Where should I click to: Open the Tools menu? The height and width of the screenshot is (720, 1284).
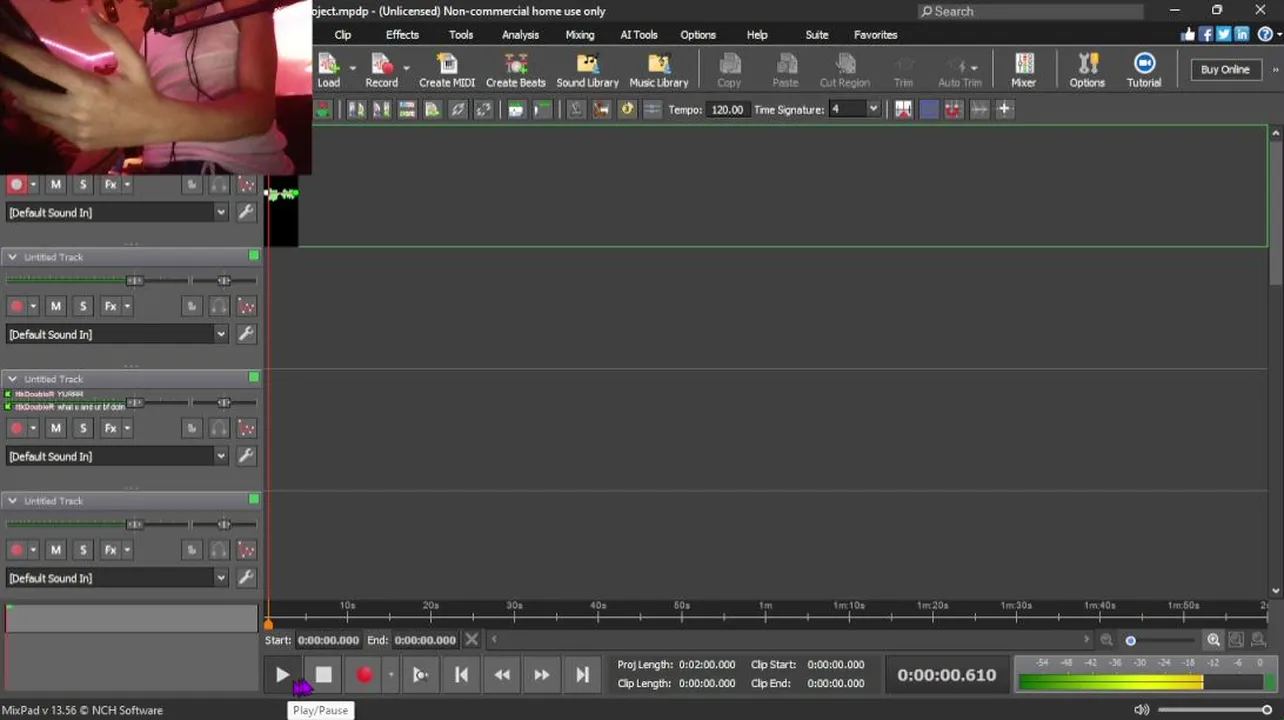click(461, 35)
